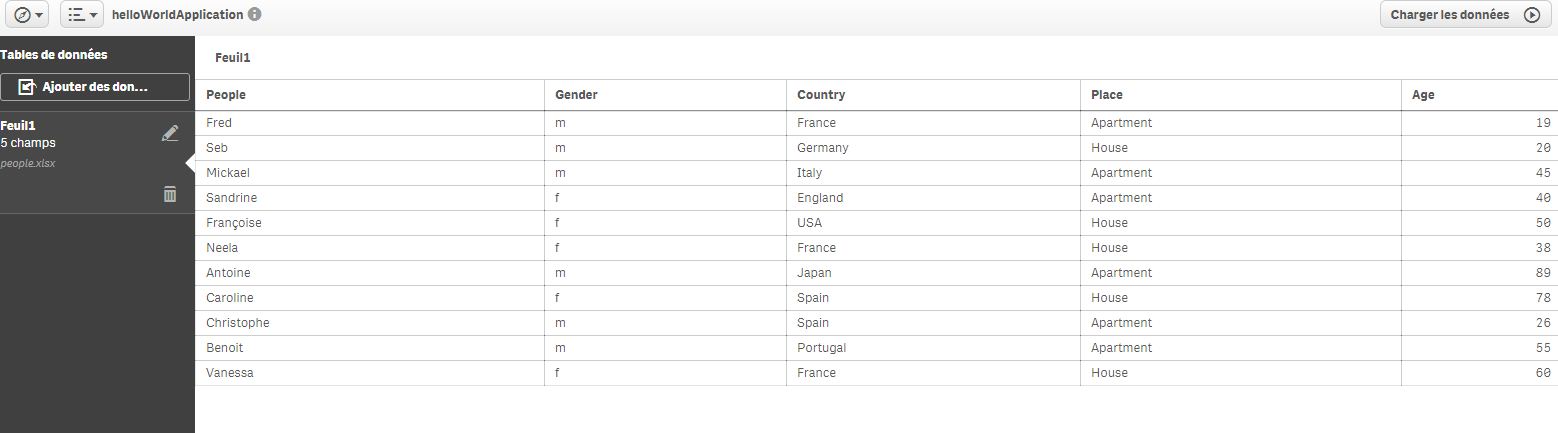
Task: Click the Germany cell in the Country column
Action: pos(822,148)
